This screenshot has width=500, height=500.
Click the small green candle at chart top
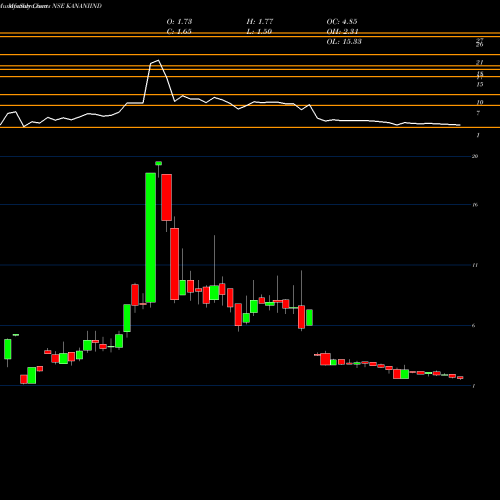(159, 163)
